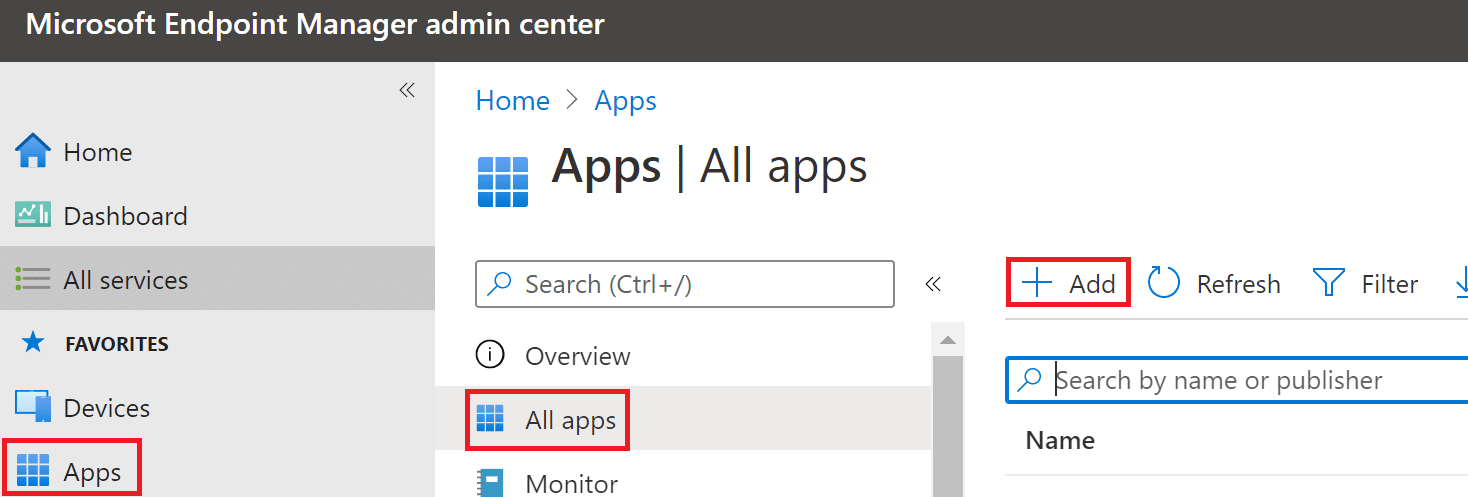The image size is (1468, 497).
Task: Collapse the Apps blade menu panel
Action: point(933,284)
